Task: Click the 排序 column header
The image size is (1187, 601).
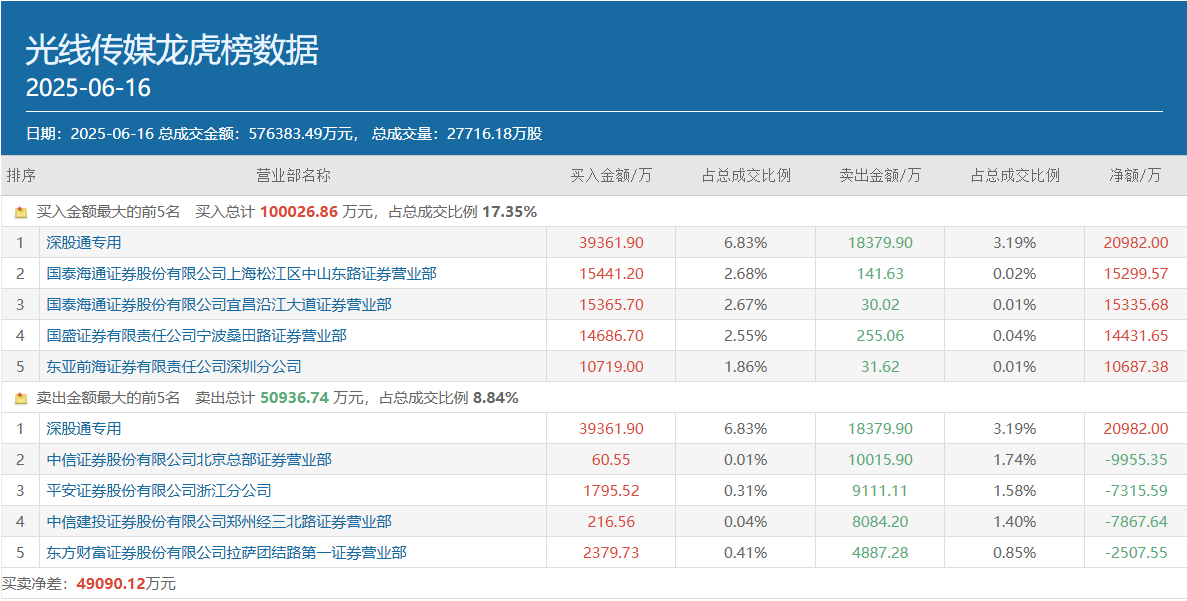Action: click(x=21, y=175)
